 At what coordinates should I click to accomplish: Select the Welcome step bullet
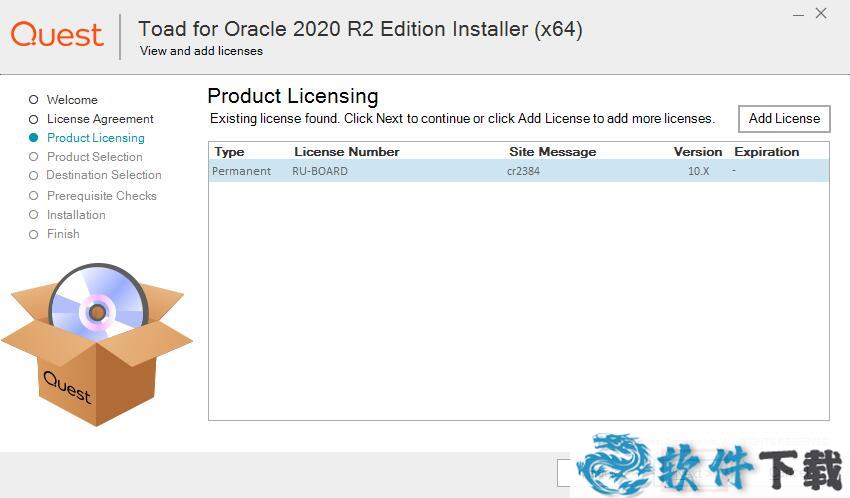click(x=33, y=100)
